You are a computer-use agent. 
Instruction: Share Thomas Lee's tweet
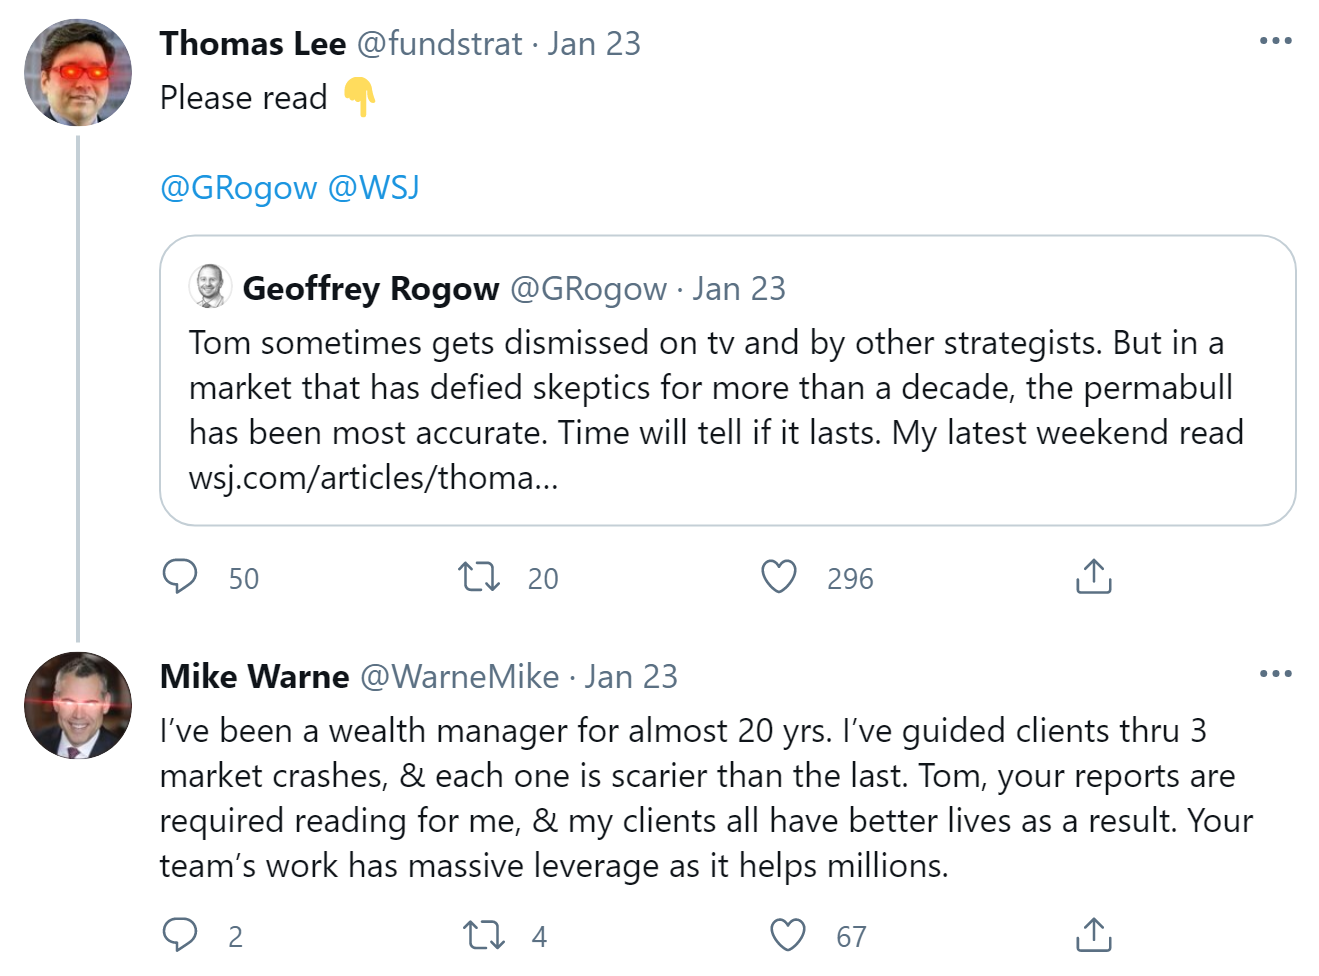point(1093,577)
